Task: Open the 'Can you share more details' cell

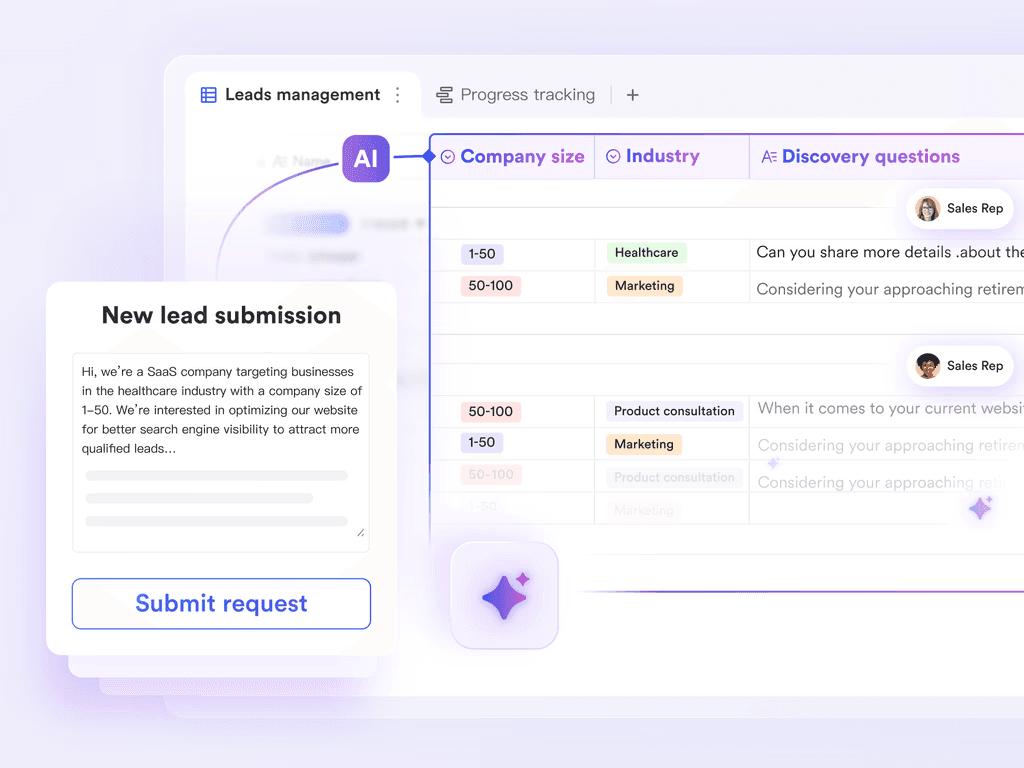Action: (x=889, y=253)
